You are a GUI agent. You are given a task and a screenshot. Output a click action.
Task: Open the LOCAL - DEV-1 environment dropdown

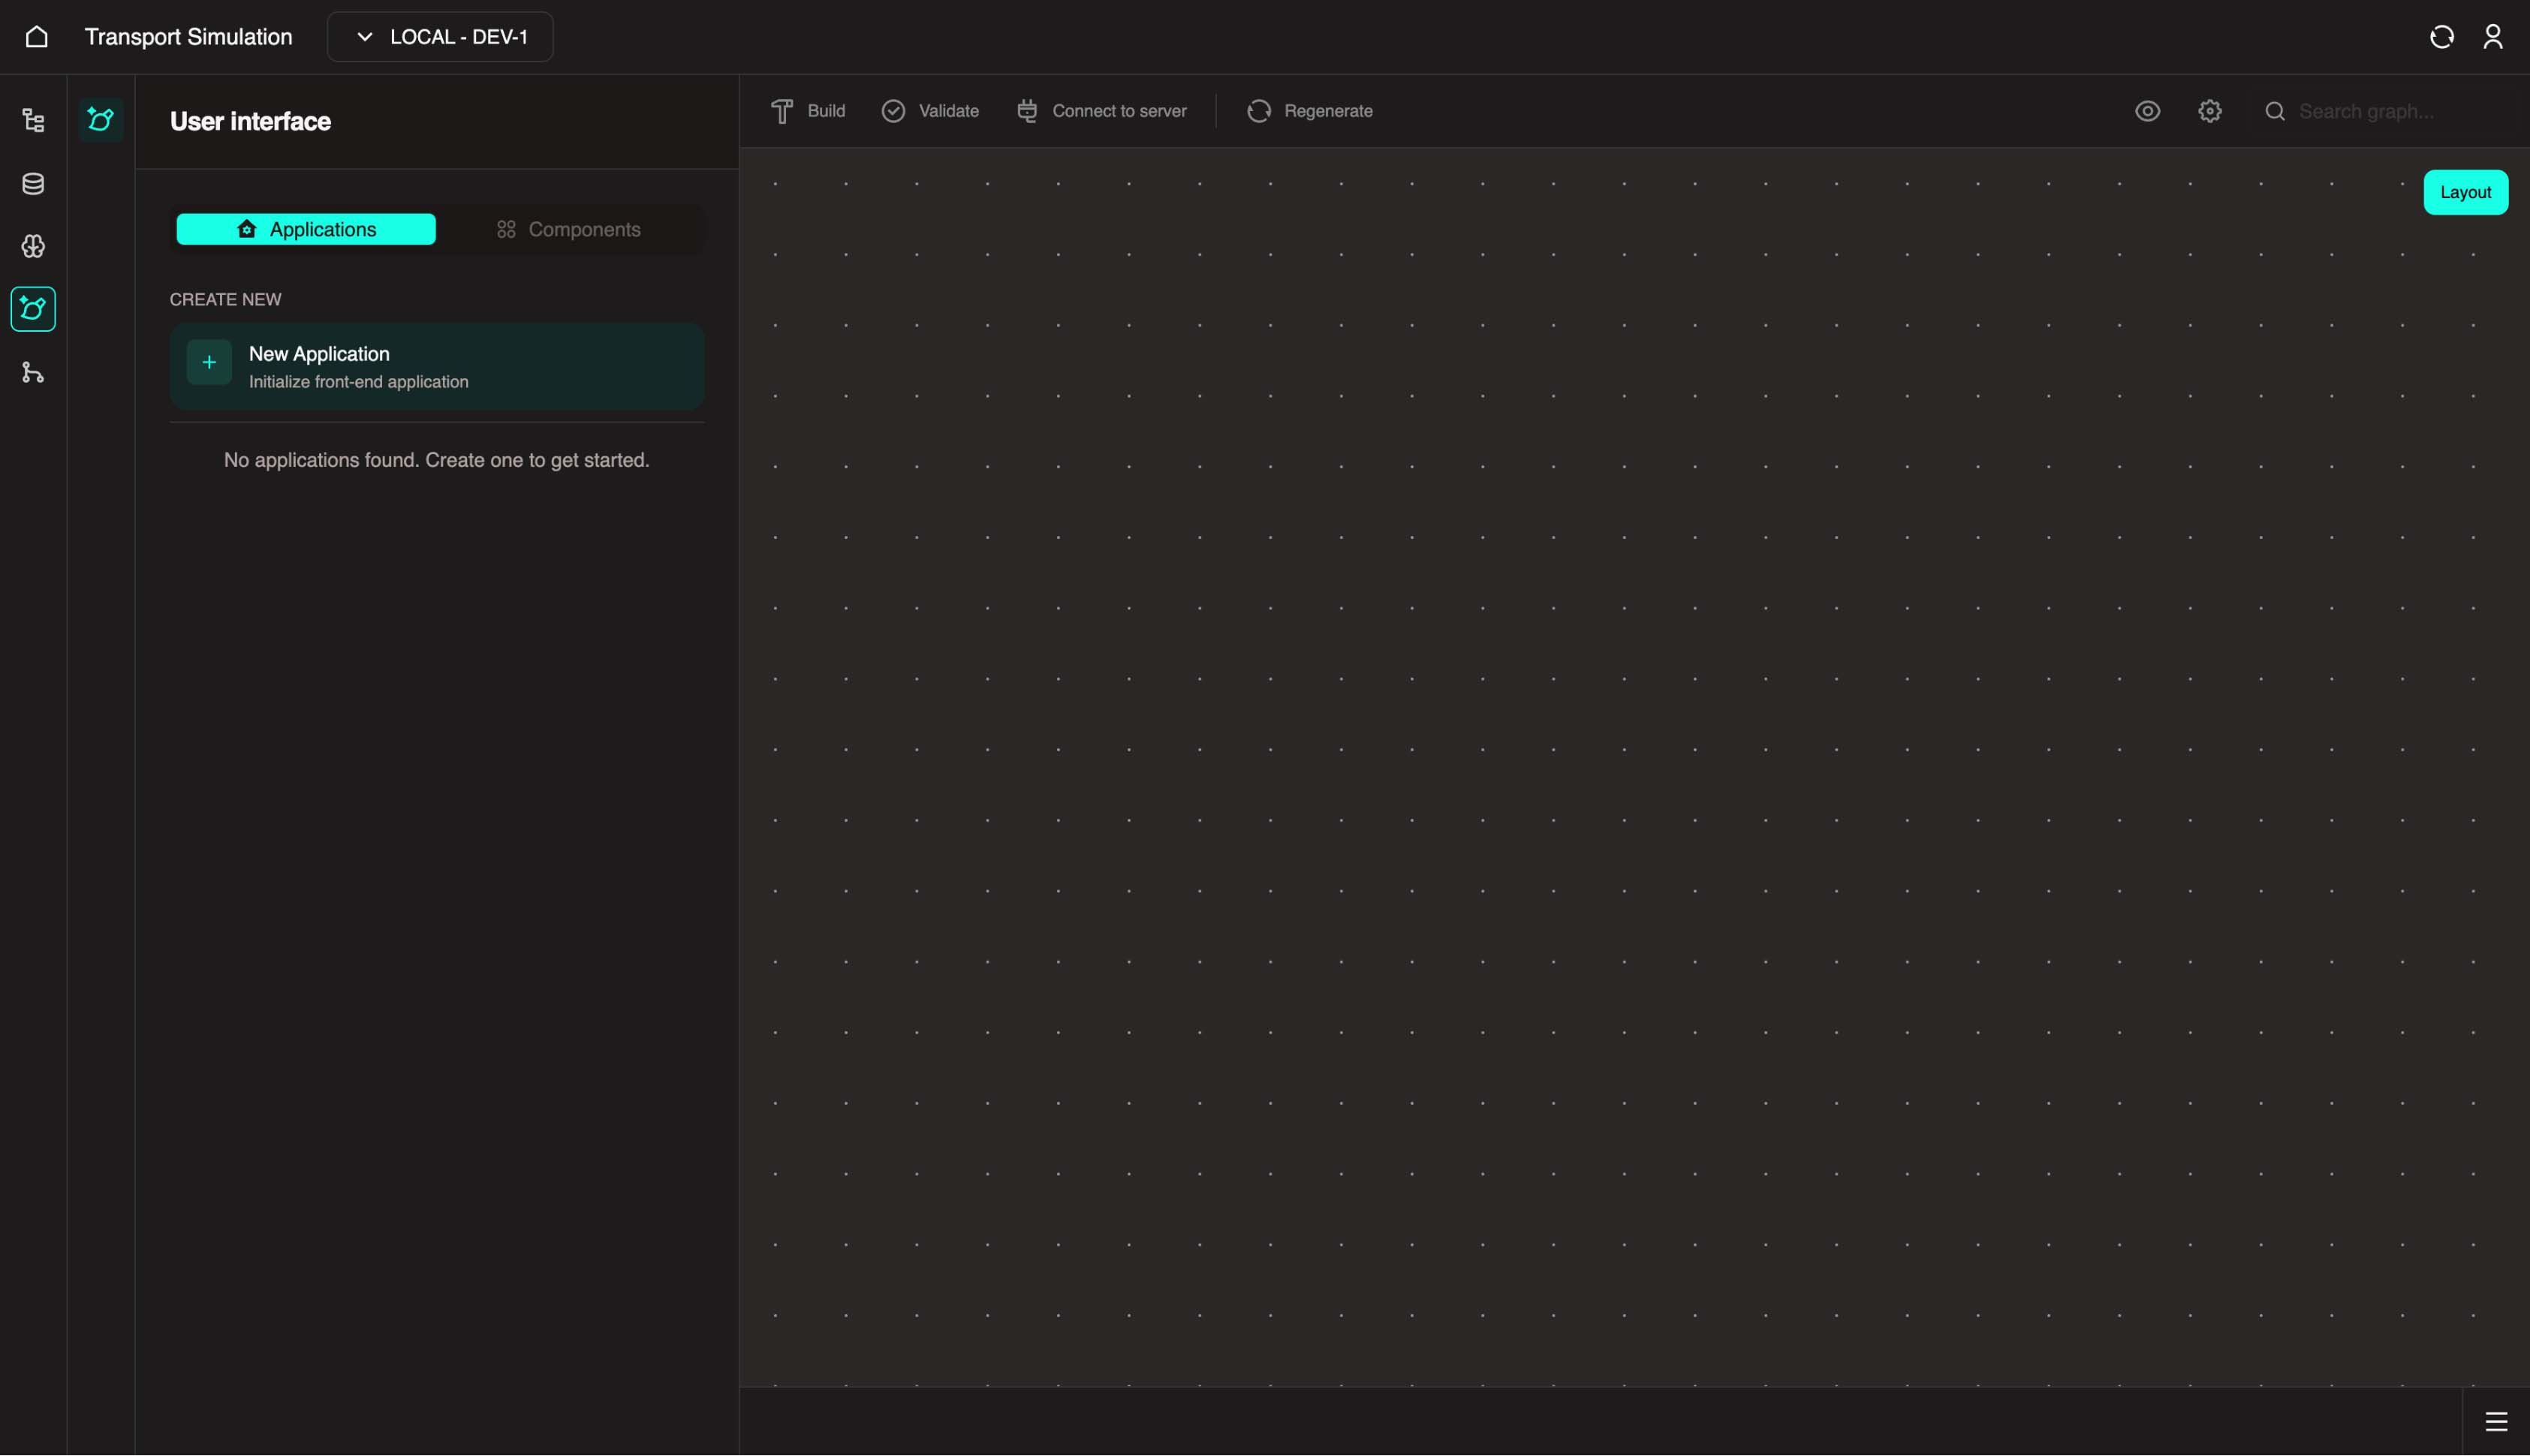tap(440, 37)
